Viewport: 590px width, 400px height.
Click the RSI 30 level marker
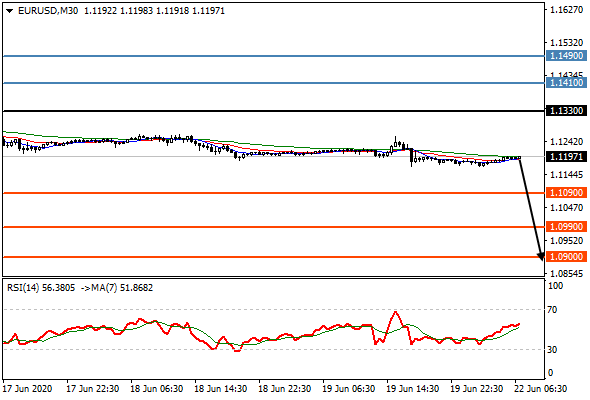552,350
